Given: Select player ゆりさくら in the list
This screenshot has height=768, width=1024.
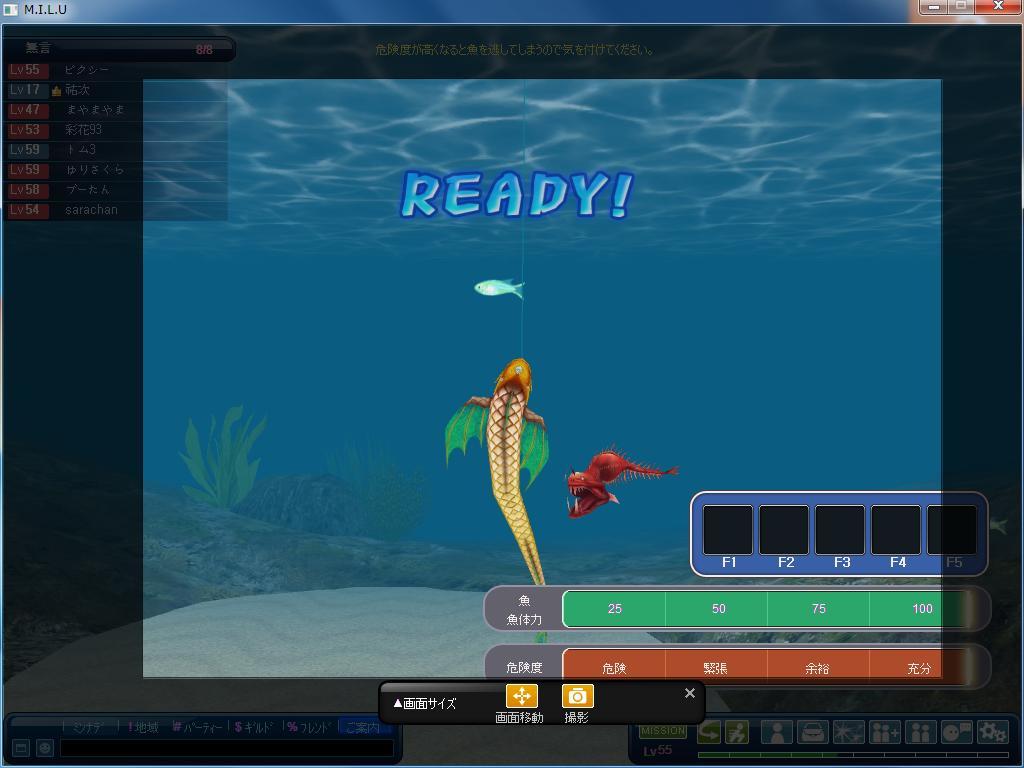Looking at the screenshot, I should tap(117, 170).
